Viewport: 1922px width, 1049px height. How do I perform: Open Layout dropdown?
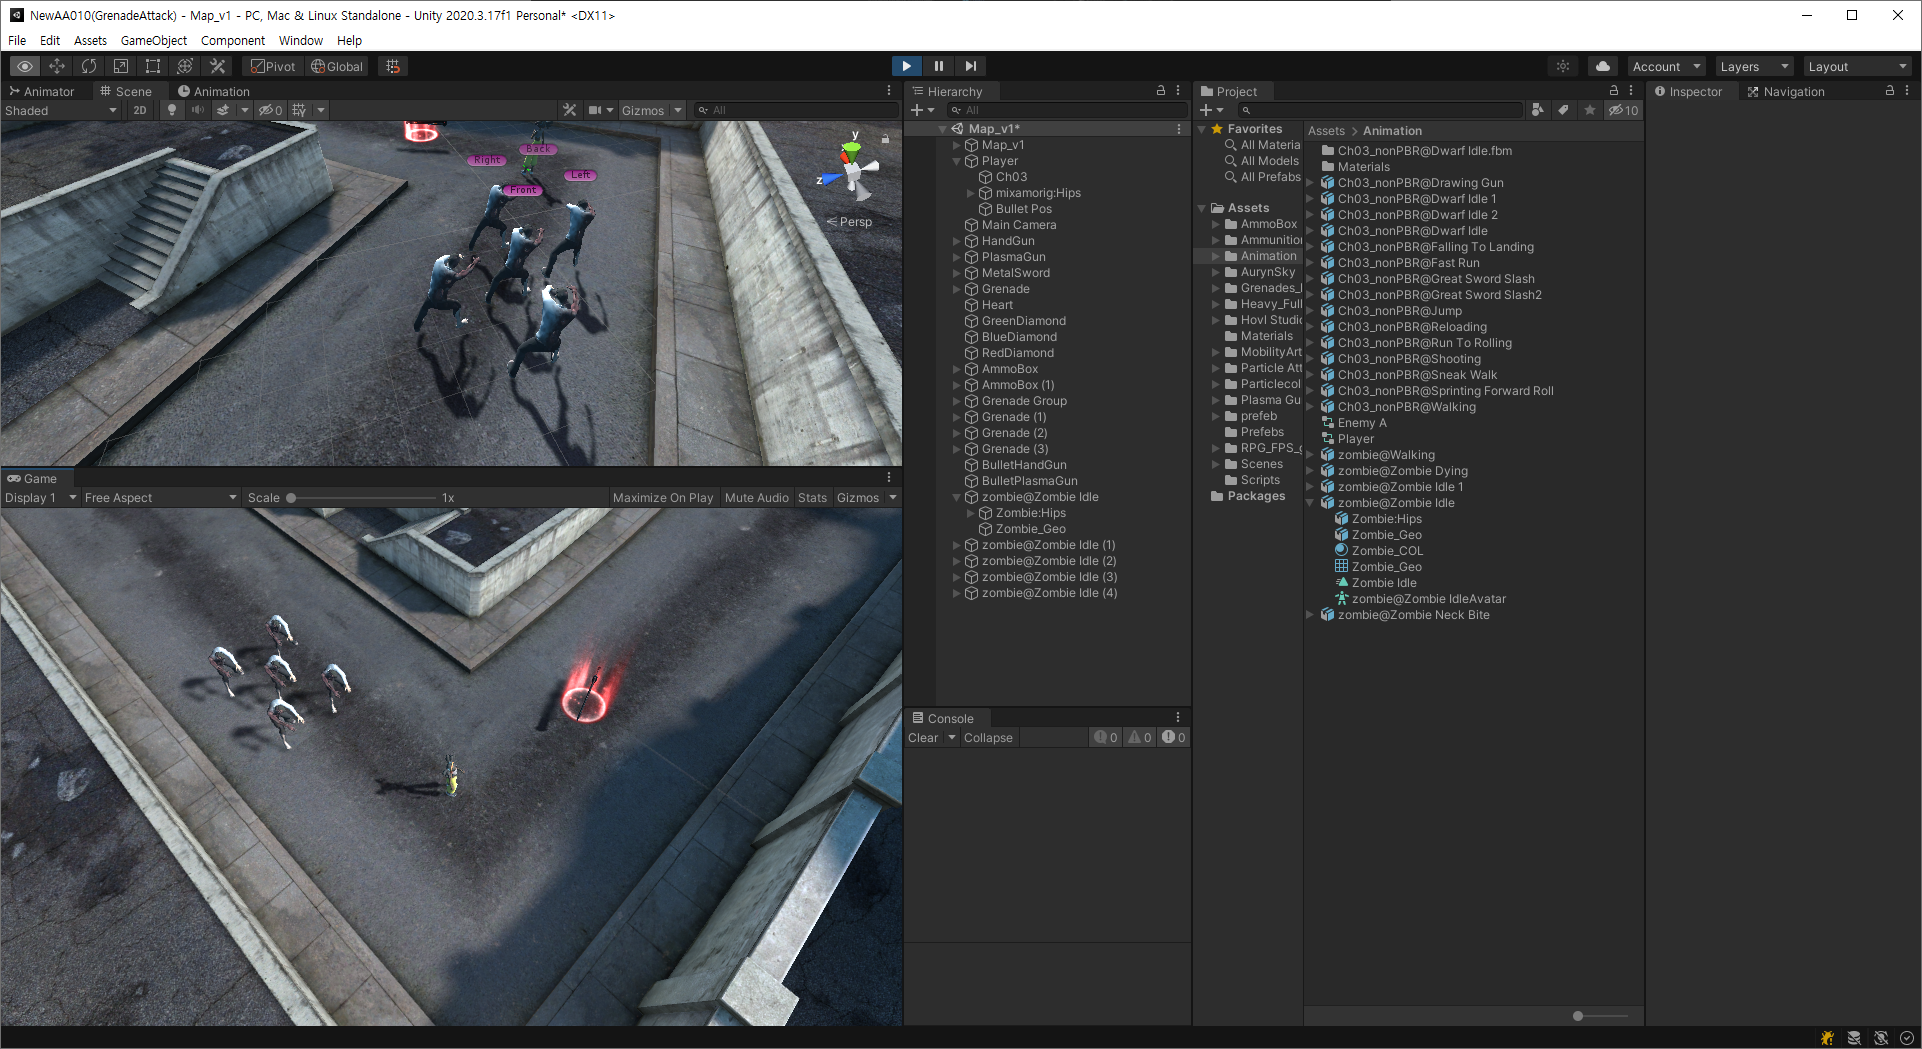point(1857,66)
